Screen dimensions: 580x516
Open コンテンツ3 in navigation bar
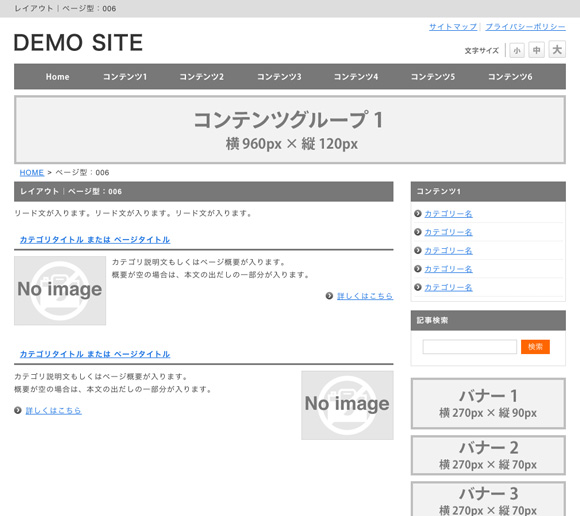coord(279,77)
